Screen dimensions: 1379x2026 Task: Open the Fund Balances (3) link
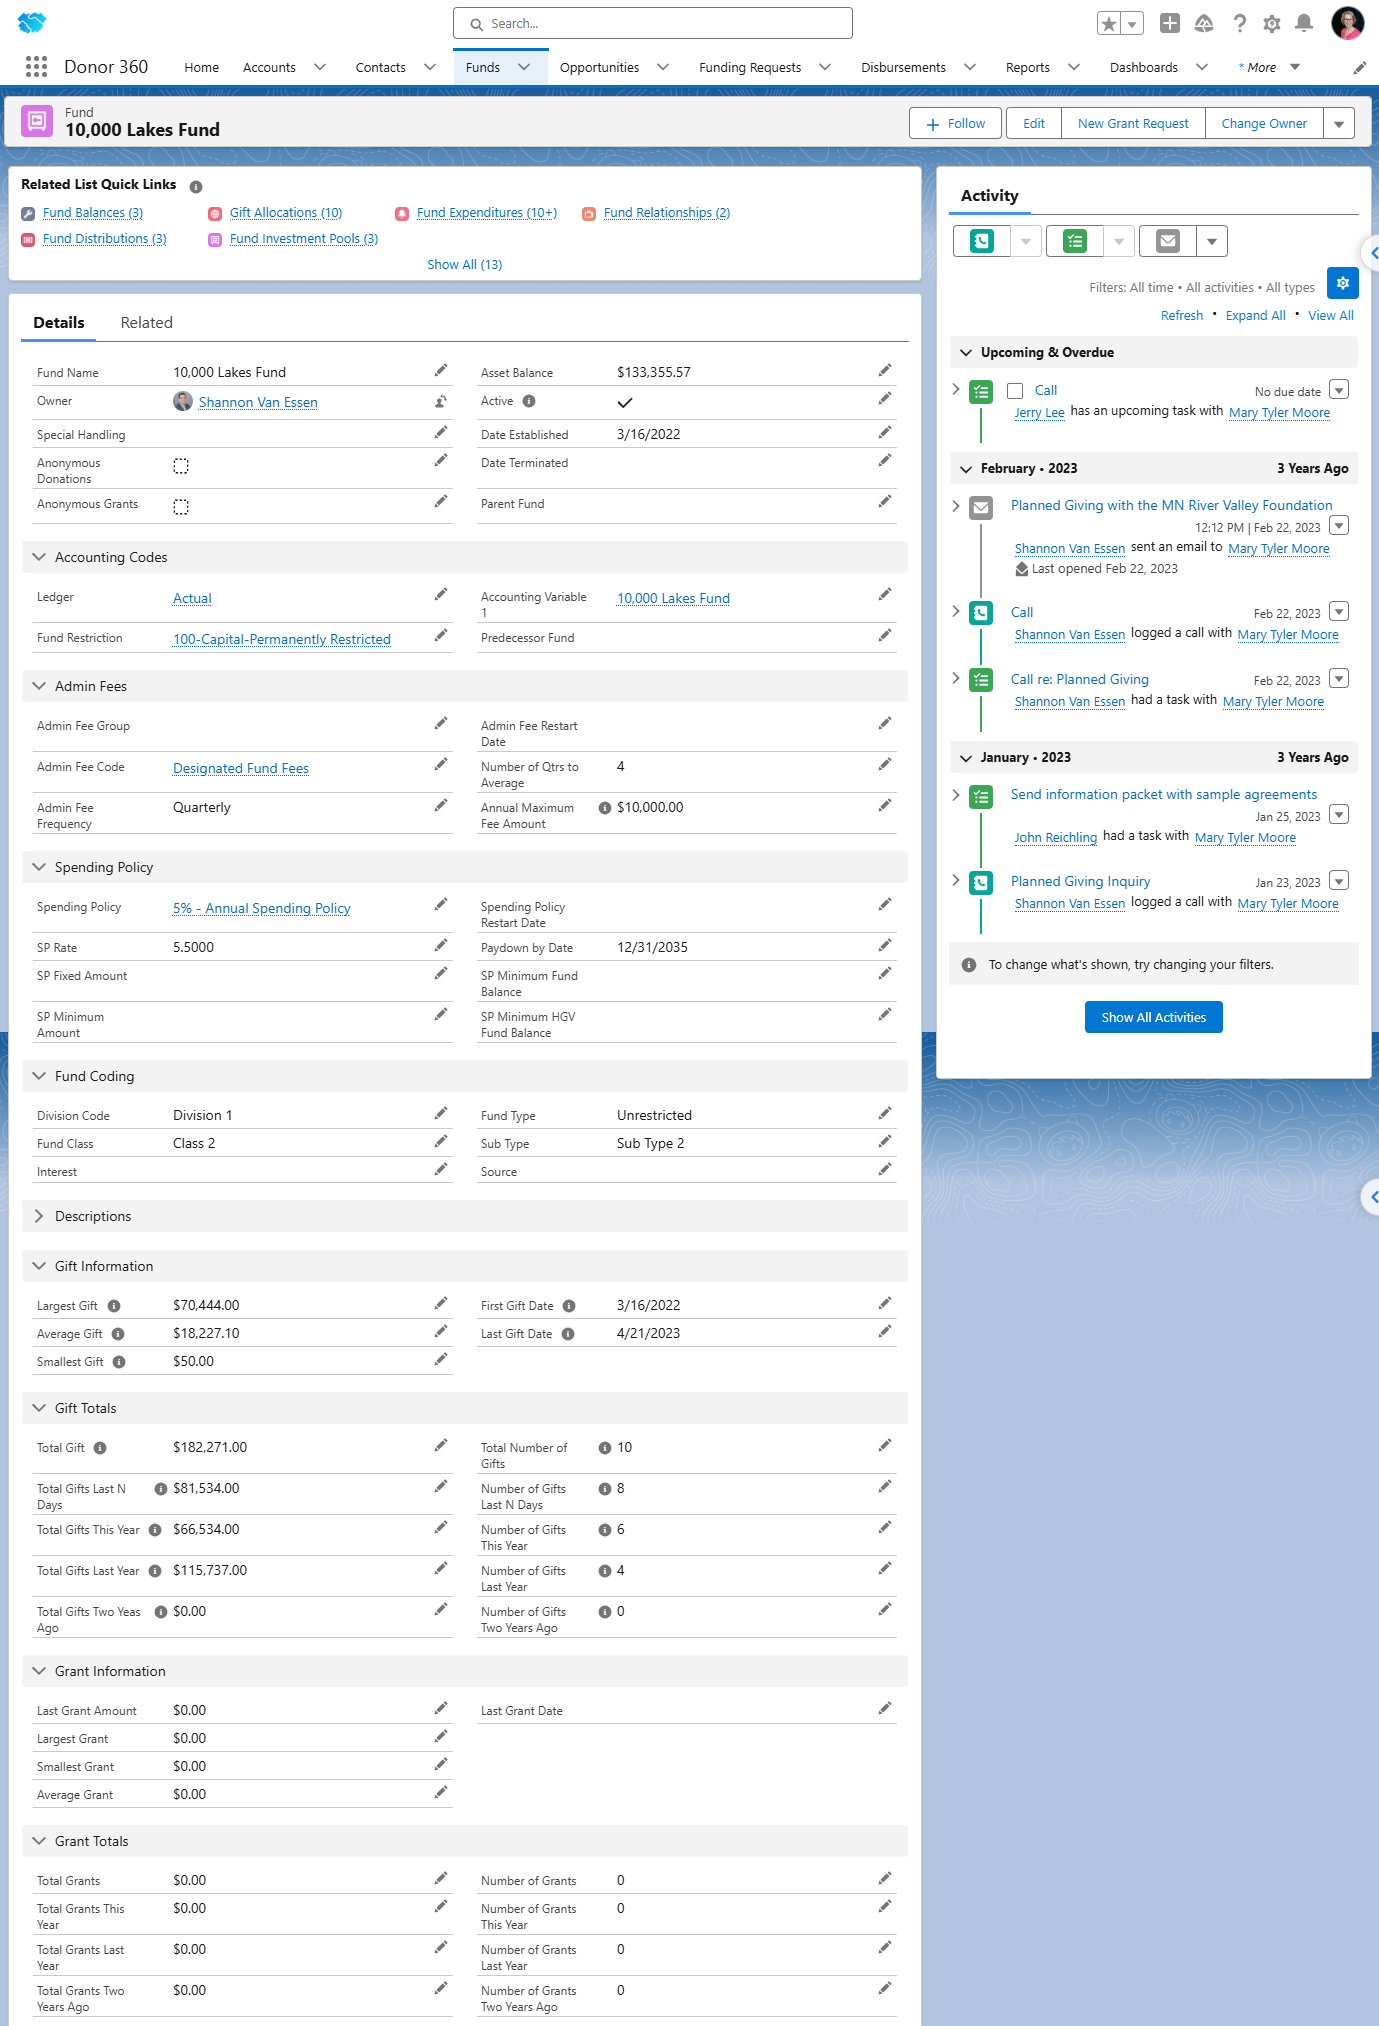[x=93, y=213]
